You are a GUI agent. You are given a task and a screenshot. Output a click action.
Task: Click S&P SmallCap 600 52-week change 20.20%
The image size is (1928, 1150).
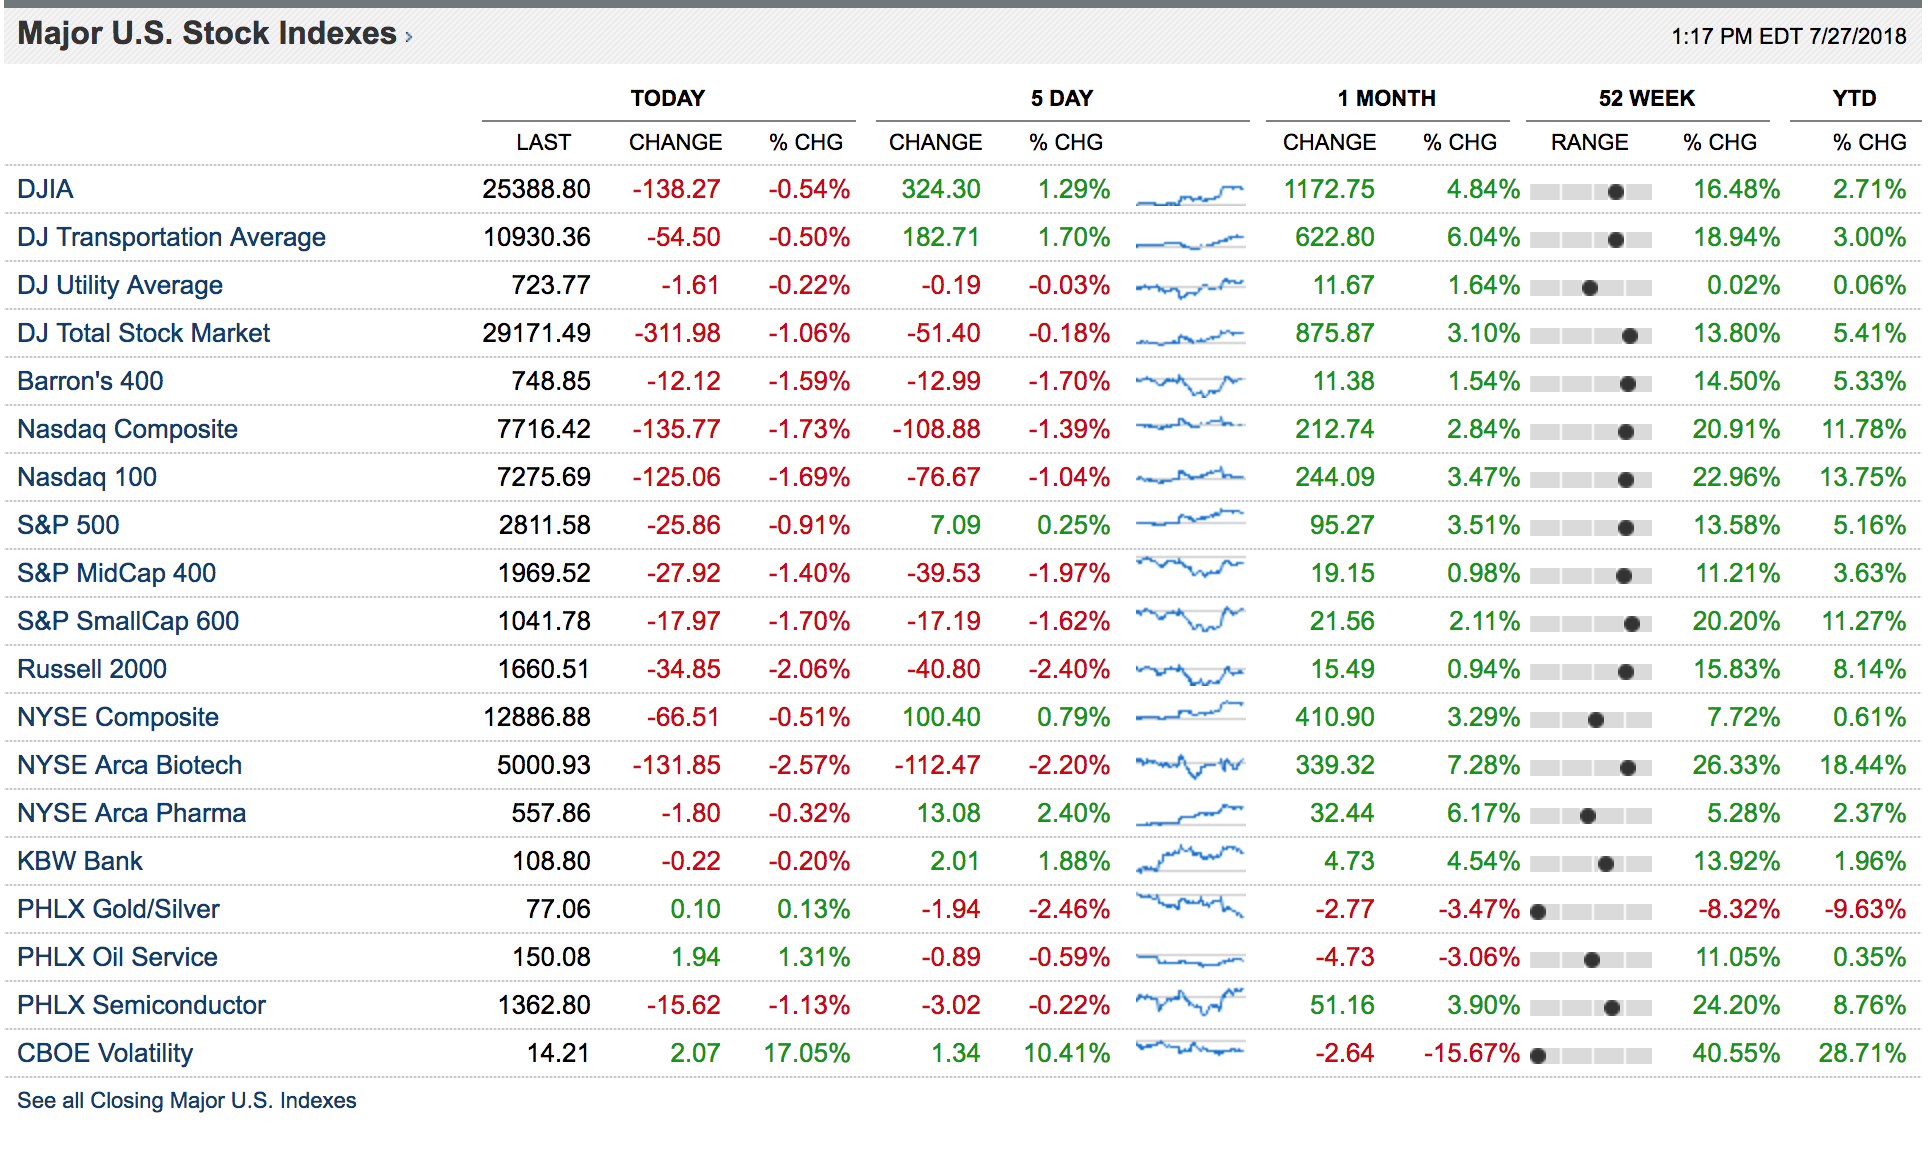pos(1736,621)
